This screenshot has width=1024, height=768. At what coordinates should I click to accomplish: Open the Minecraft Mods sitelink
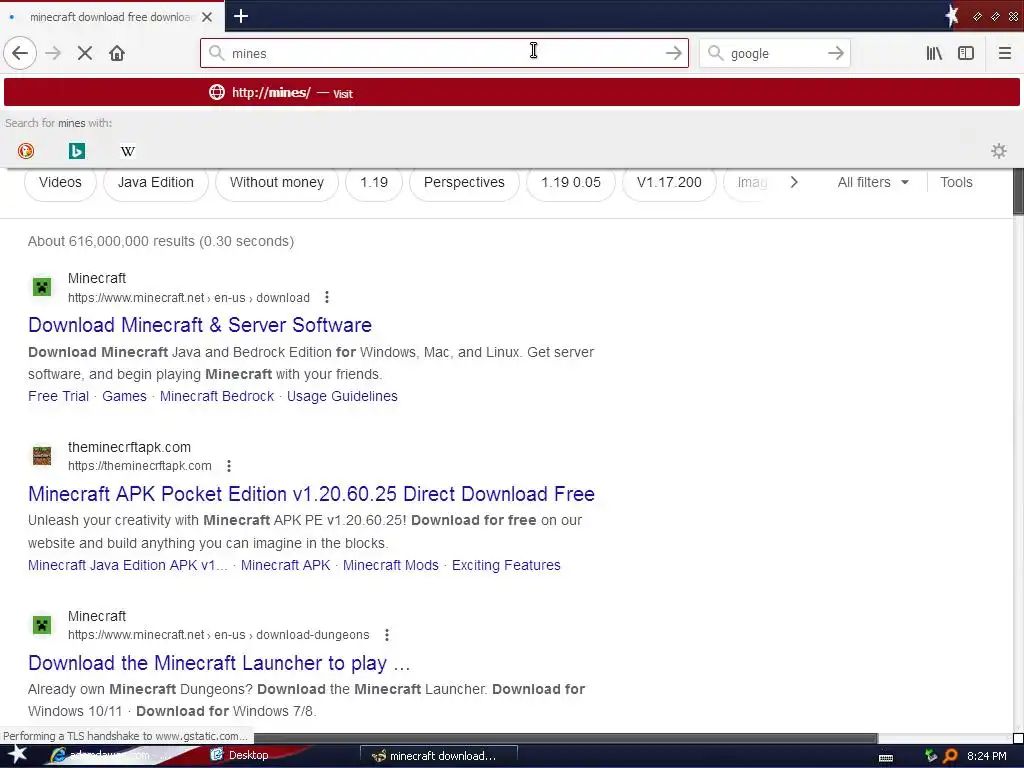coord(391,565)
